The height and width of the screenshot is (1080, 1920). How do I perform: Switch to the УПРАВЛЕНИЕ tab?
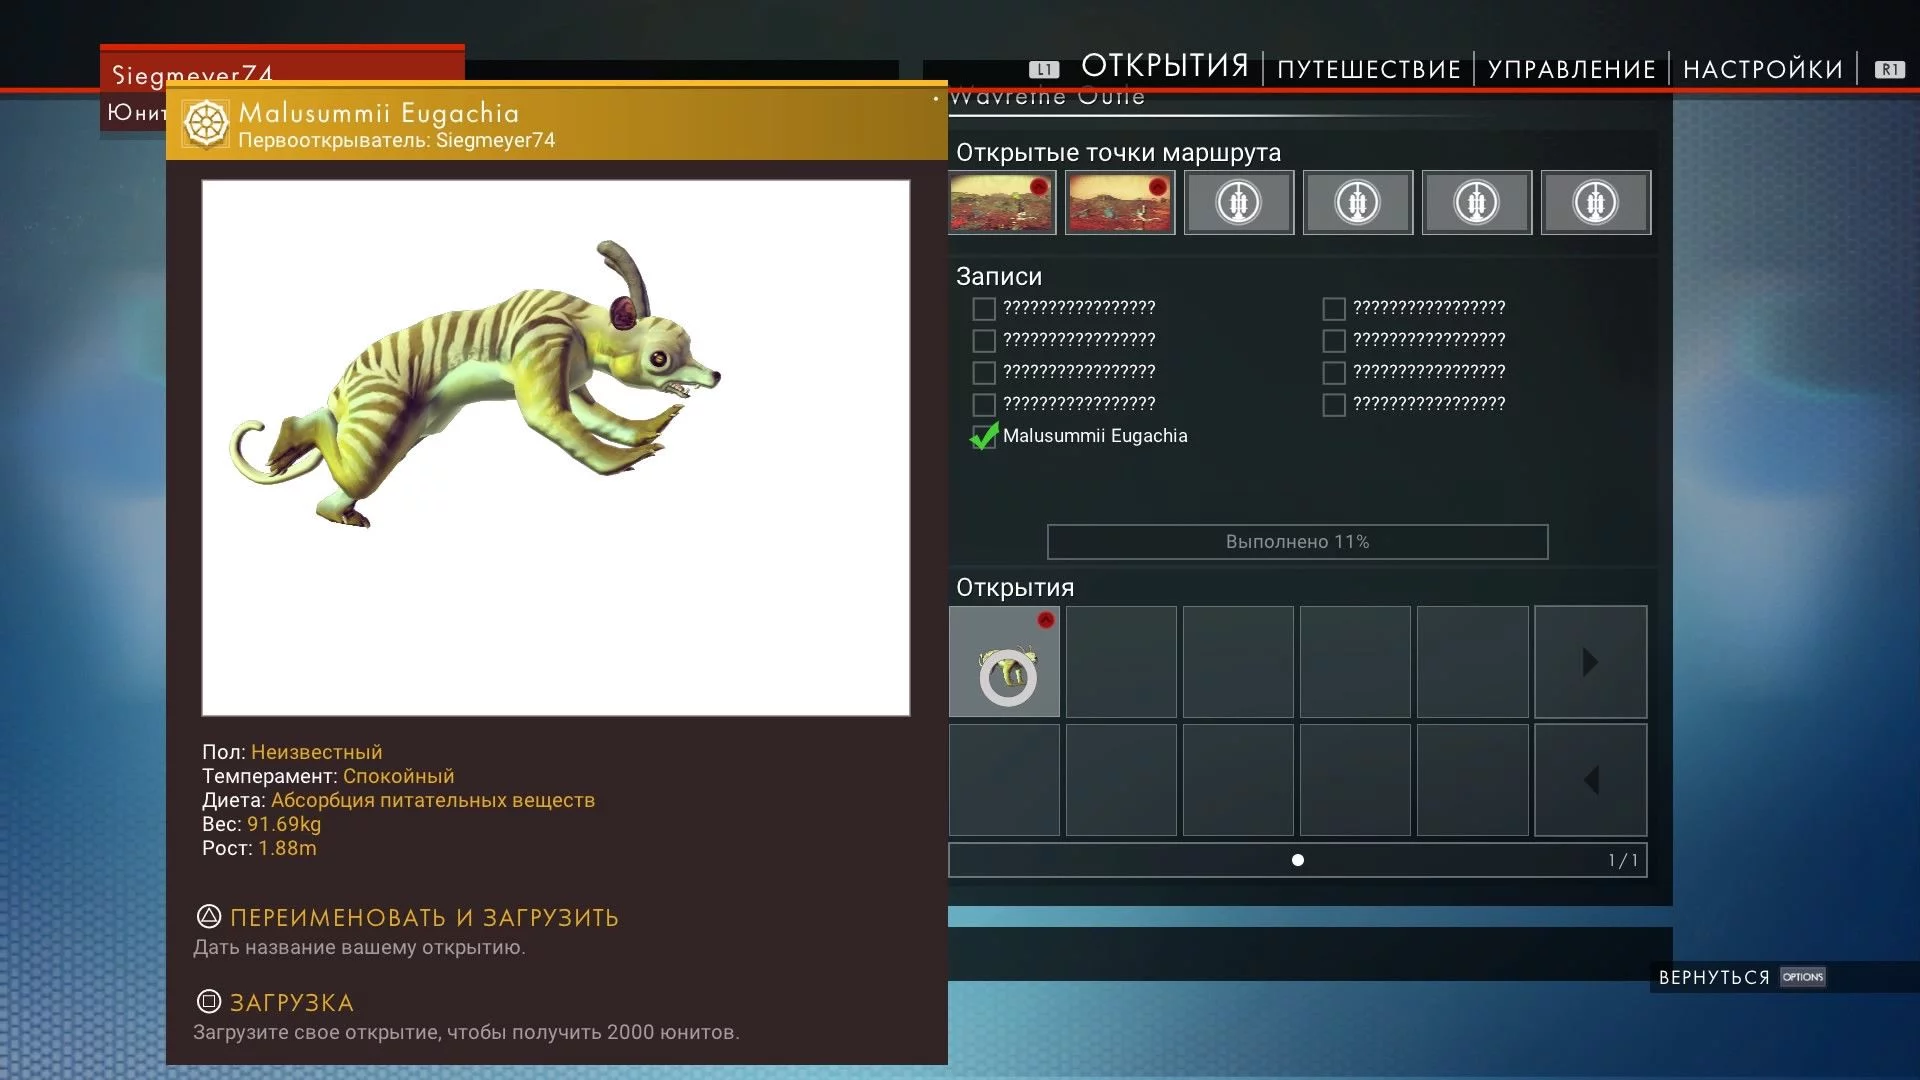[1572, 69]
